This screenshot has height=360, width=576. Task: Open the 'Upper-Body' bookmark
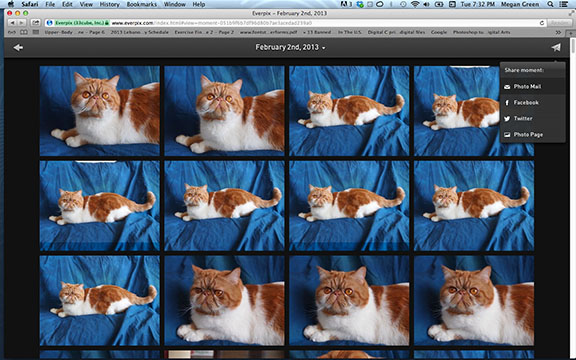click(74, 32)
